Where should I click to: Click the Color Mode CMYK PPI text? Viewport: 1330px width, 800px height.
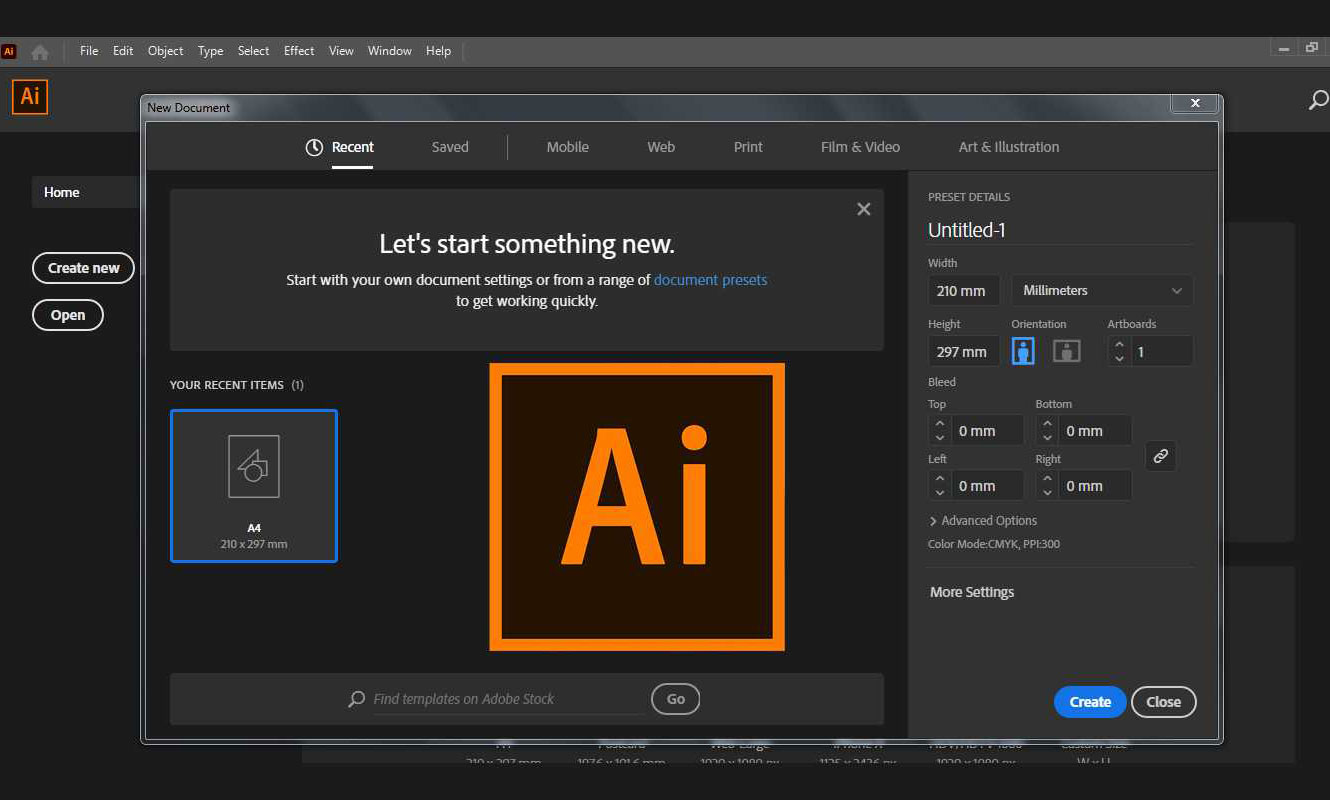[994, 545]
